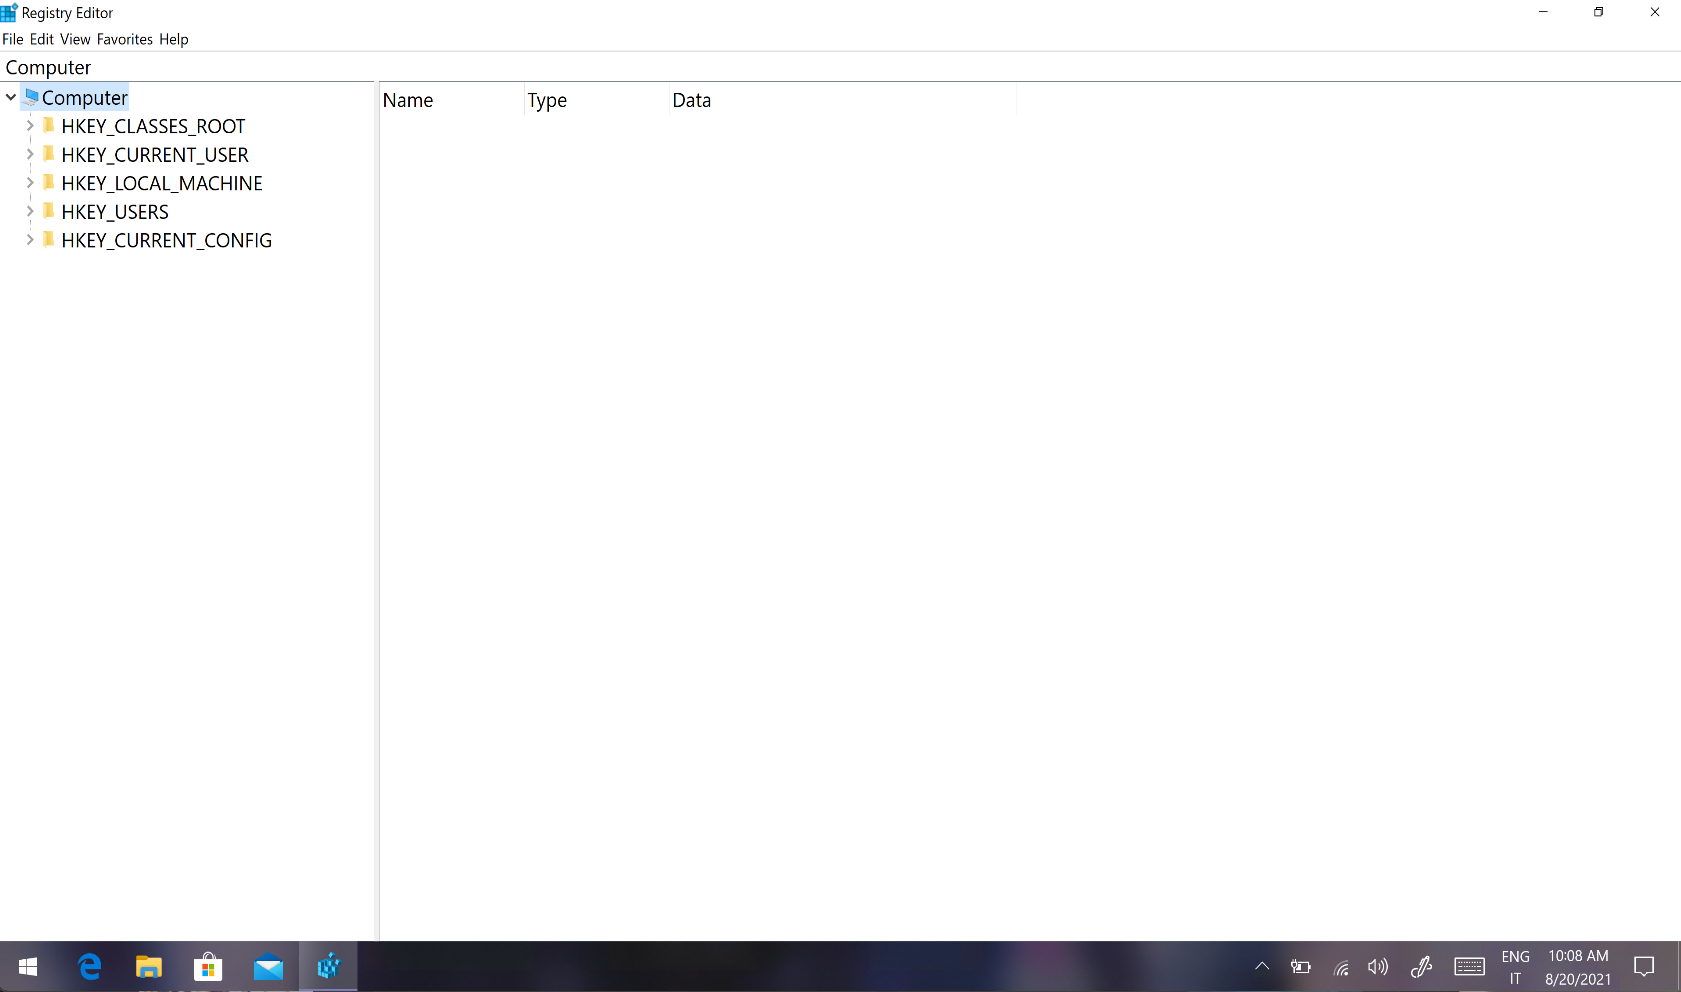Screen dimensions: 1681x992
Task: Select HKEY_LOCAL_MACHINE text in tree
Action: [162, 183]
